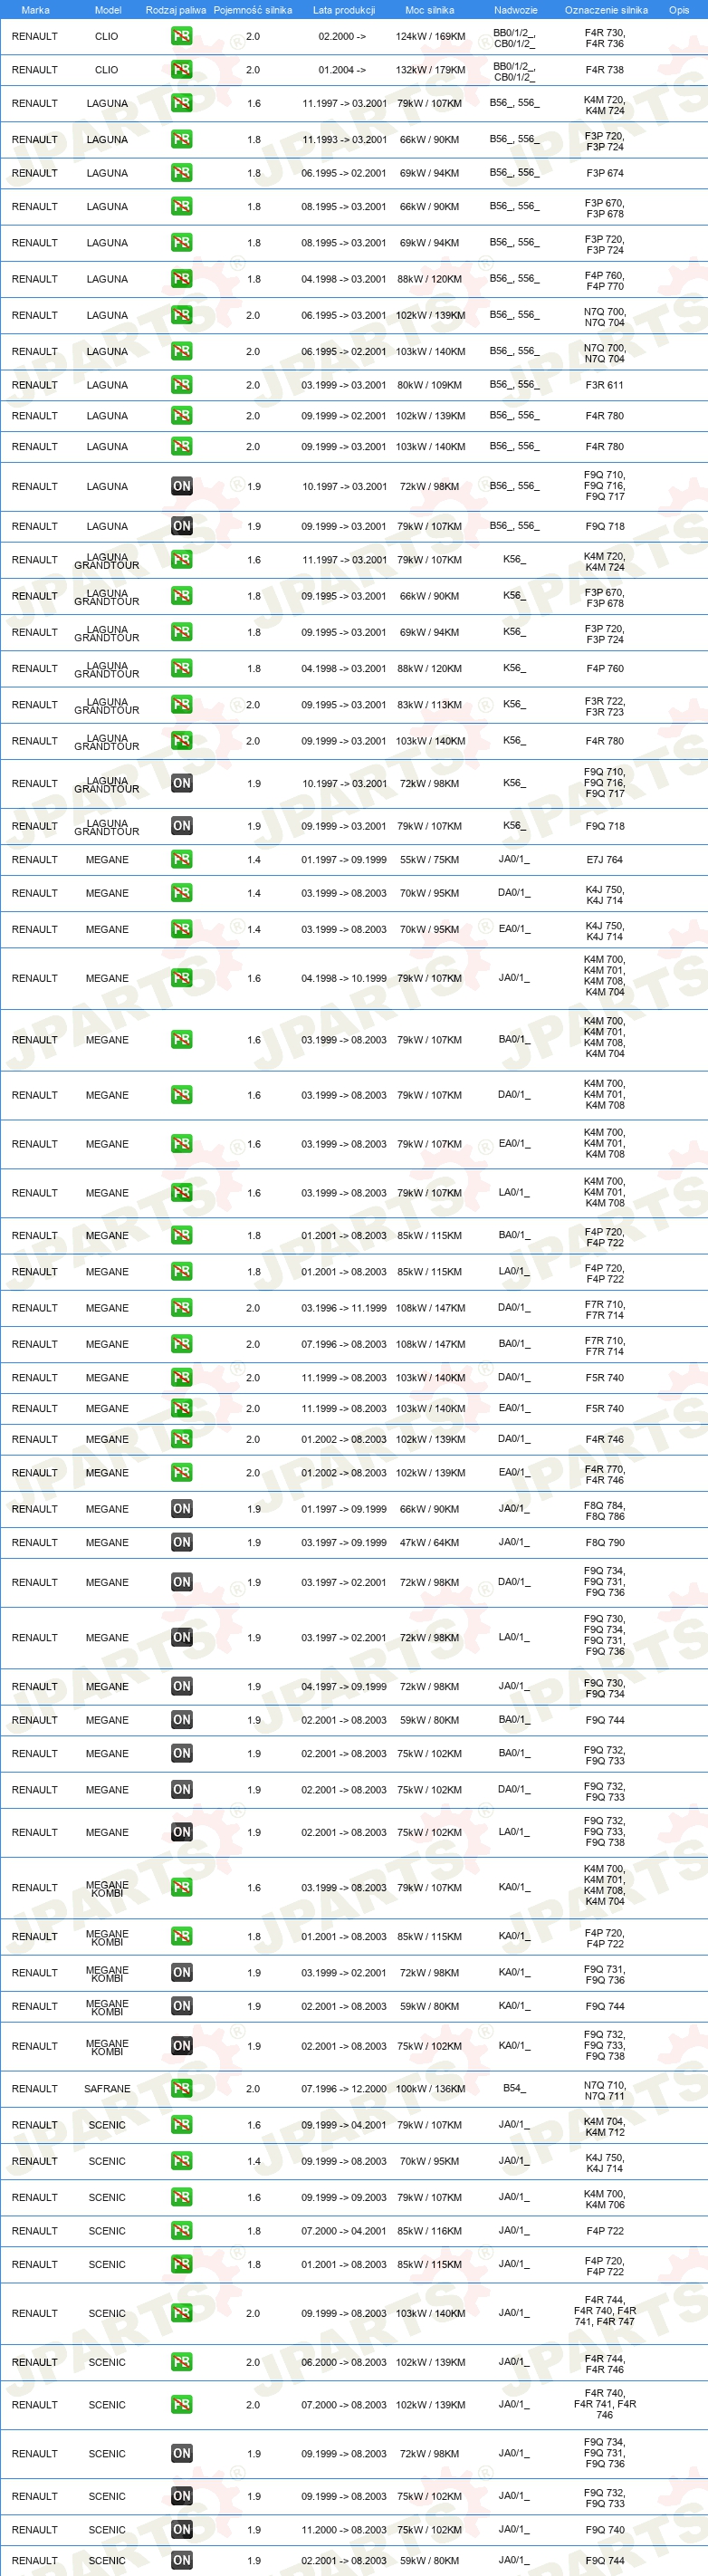Click the '83kW / 113KM' power cell
The image size is (708, 2576).
click(x=430, y=705)
